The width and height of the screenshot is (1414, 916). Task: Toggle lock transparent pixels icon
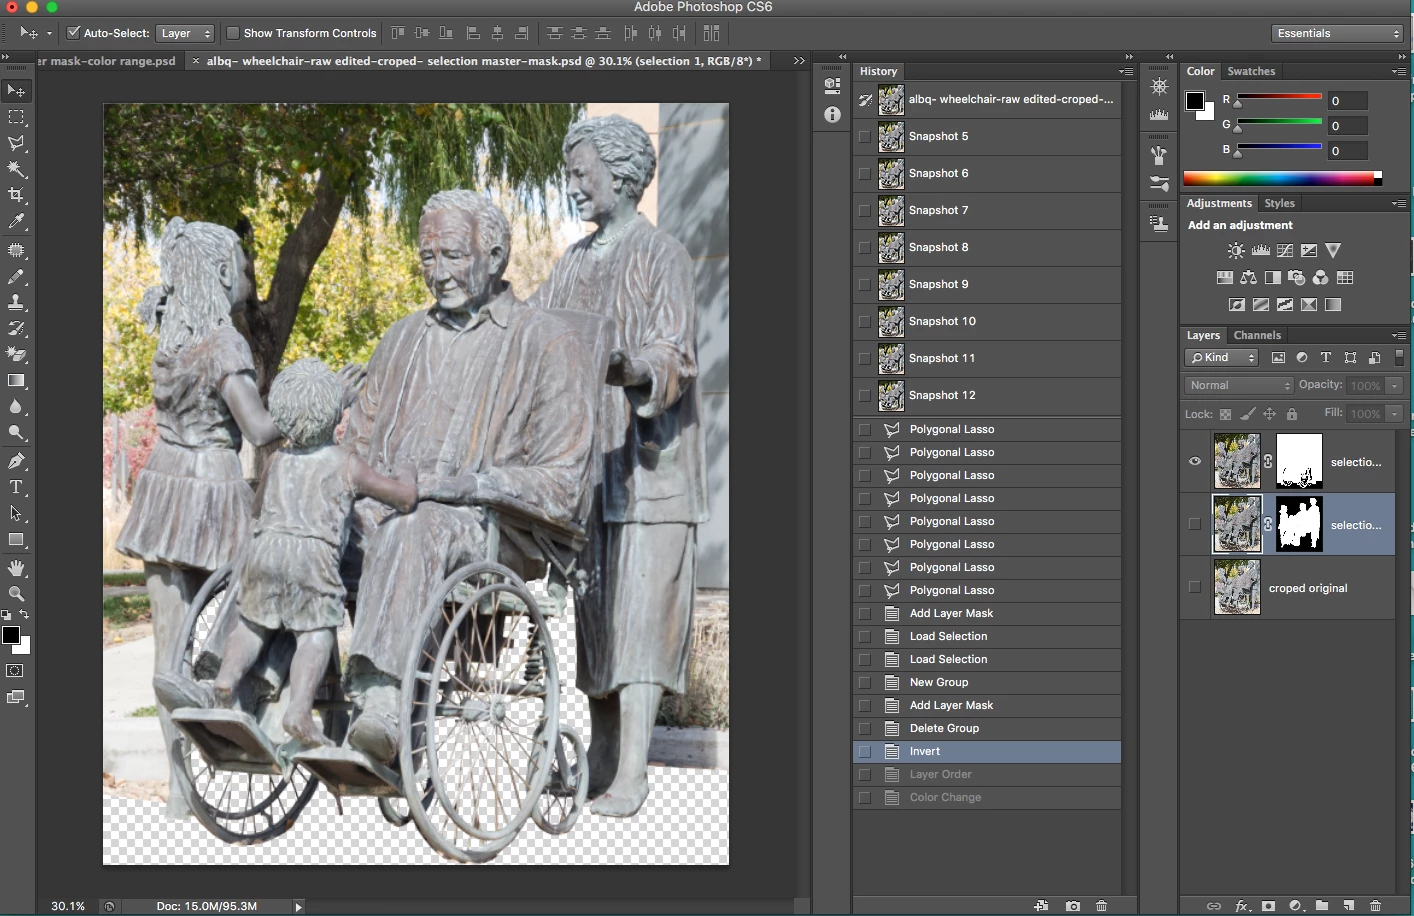click(1225, 414)
